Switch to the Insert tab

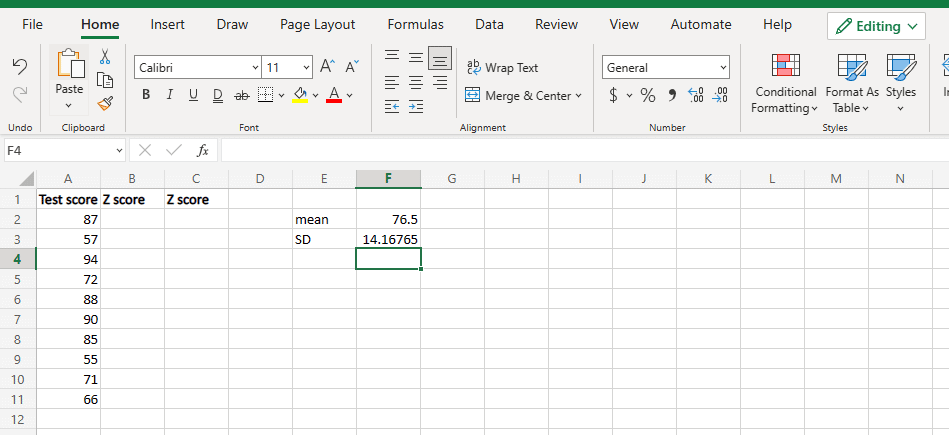[x=168, y=25]
